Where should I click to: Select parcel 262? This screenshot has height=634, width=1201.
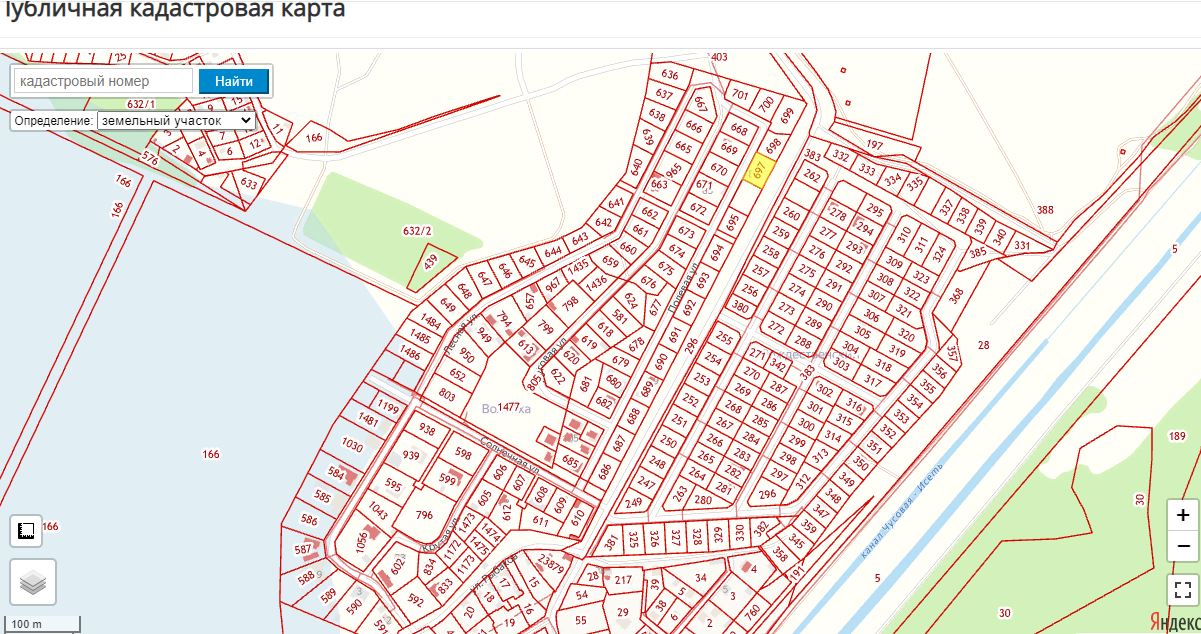click(811, 176)
